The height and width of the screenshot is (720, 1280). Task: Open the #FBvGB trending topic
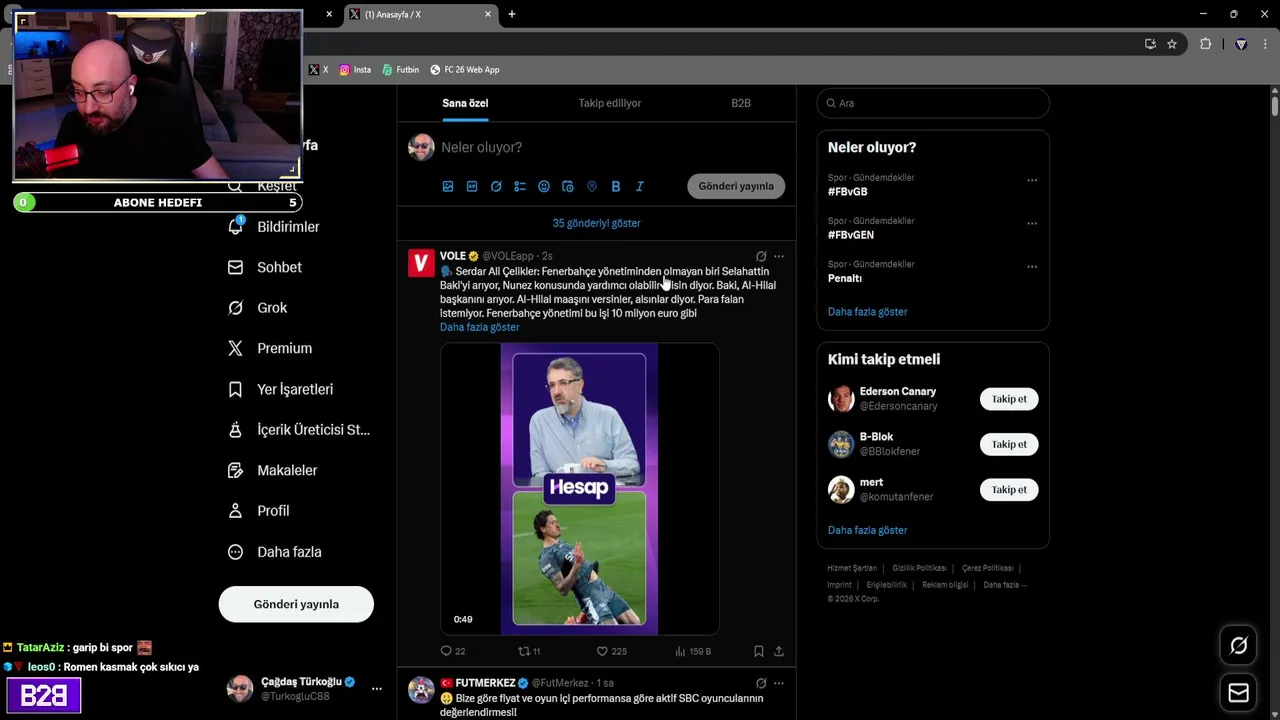tap(847, 191)
